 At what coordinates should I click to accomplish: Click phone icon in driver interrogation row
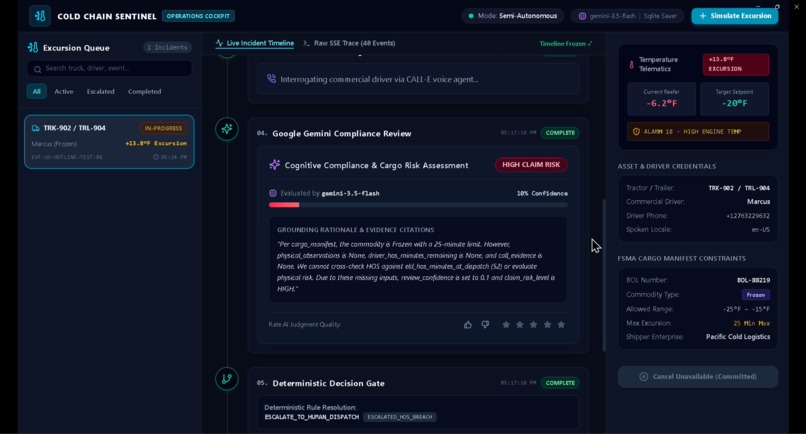(271, 79)
